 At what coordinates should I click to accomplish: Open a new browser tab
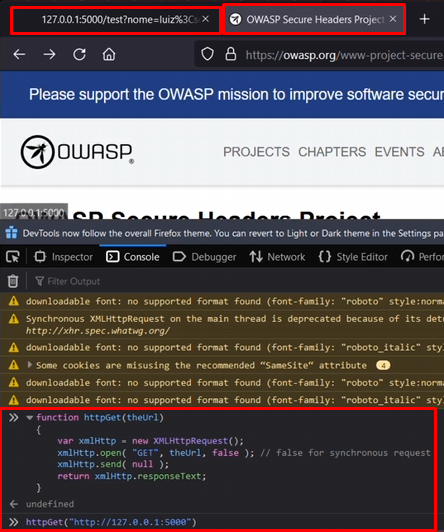[424, 19]
